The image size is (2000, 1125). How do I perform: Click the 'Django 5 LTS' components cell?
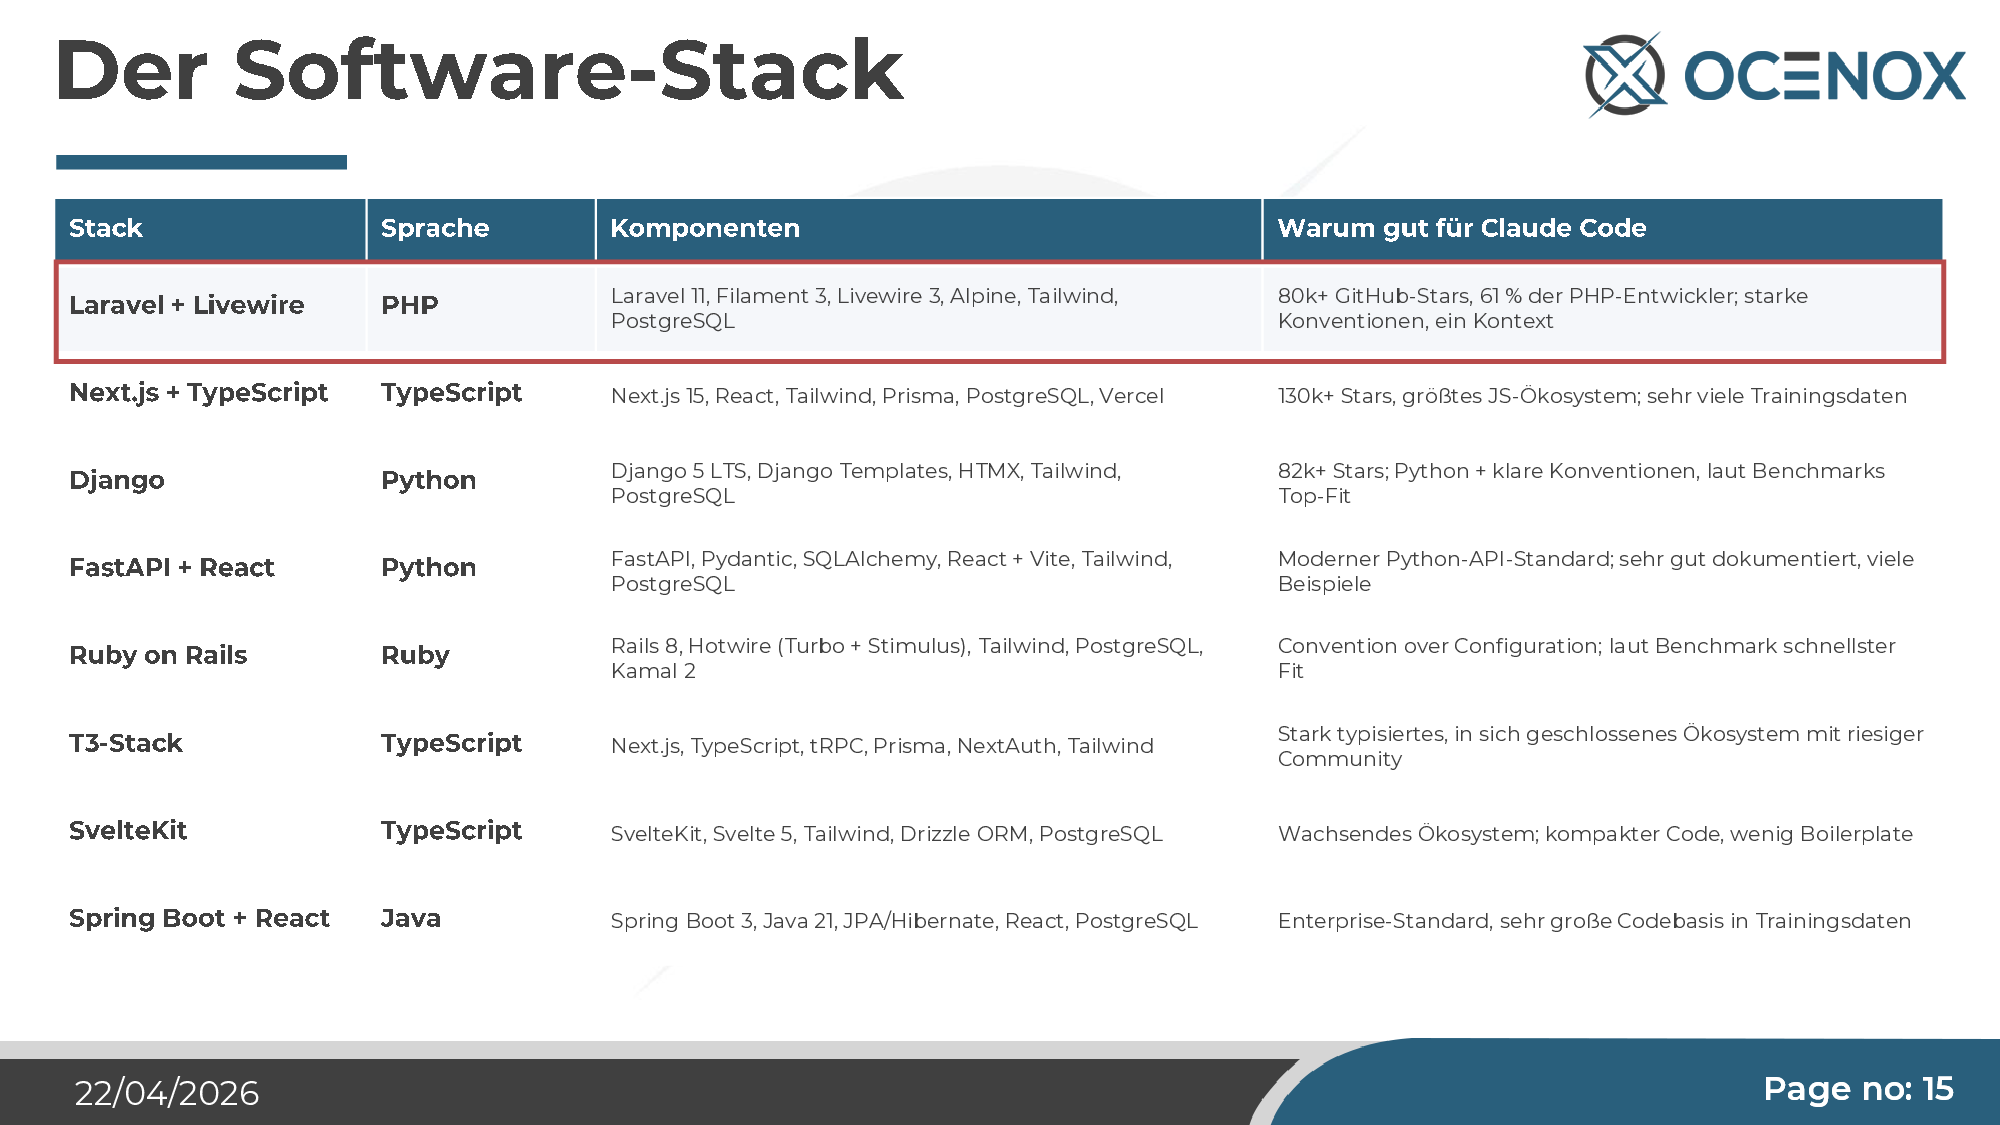tap(929, 483)
